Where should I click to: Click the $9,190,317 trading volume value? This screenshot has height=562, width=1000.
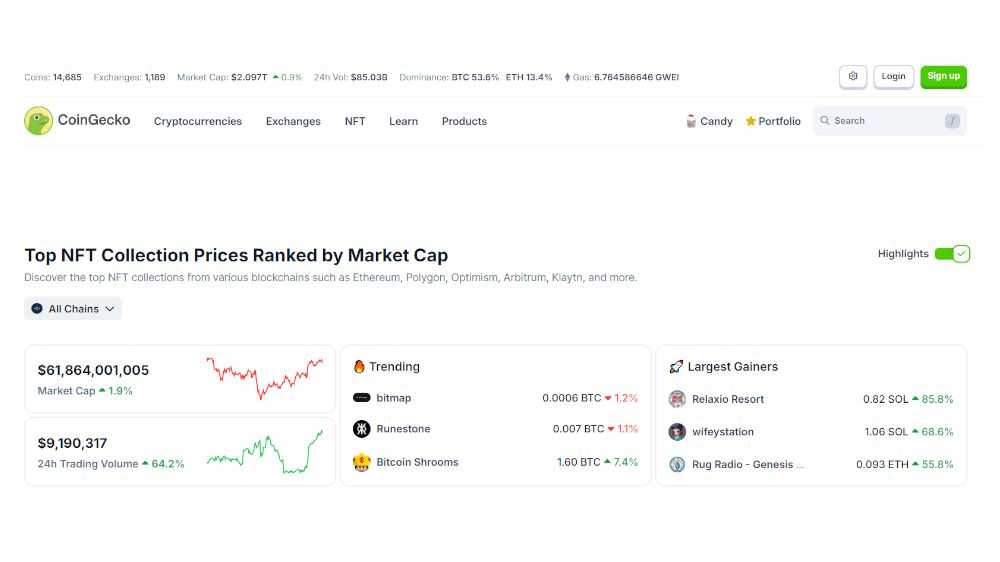pyautogui.click(x=72, y=443)
